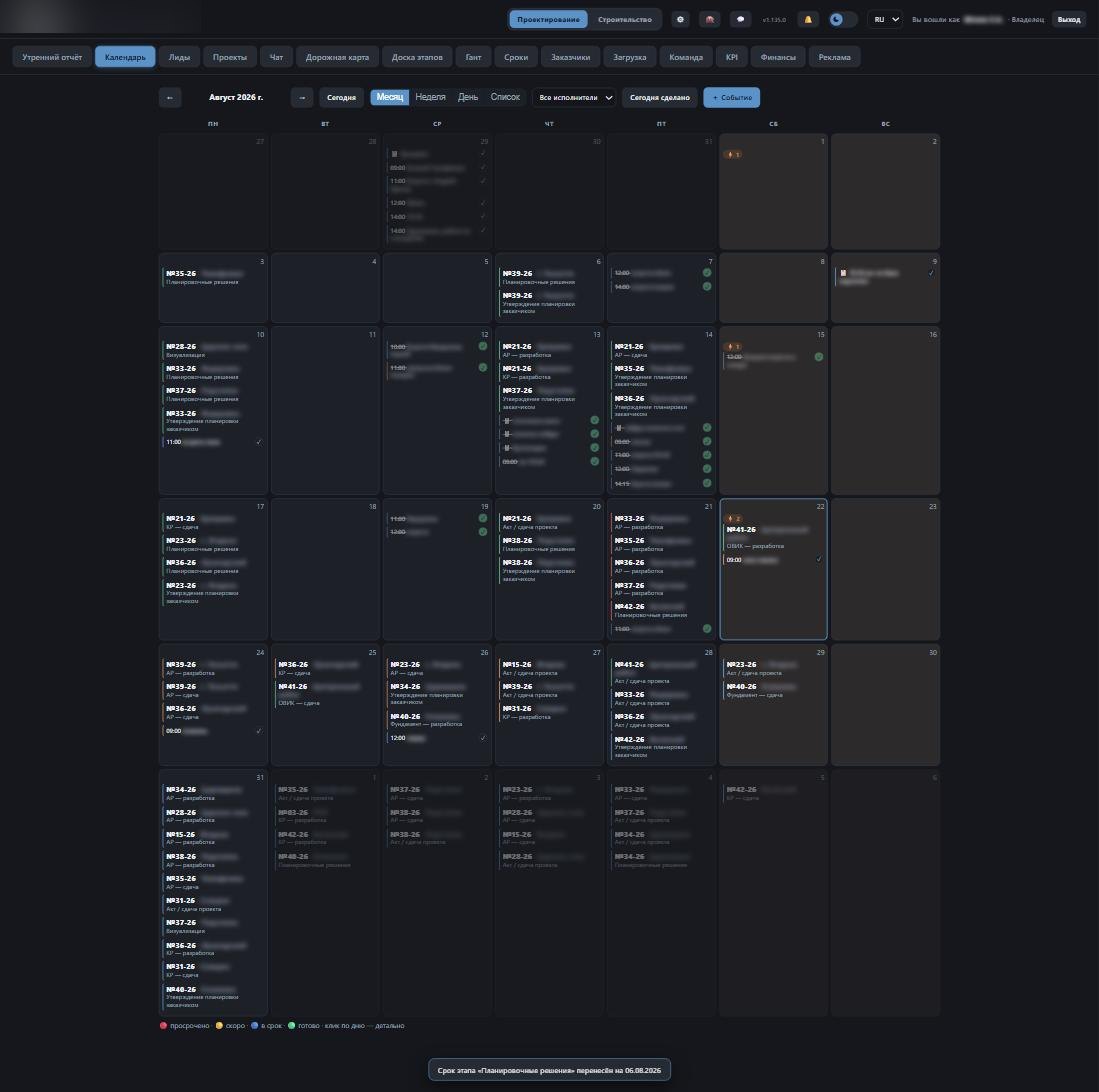
Task: Open №35-26 'Планировочные решения' on August 3
Action: pos(213,277)
